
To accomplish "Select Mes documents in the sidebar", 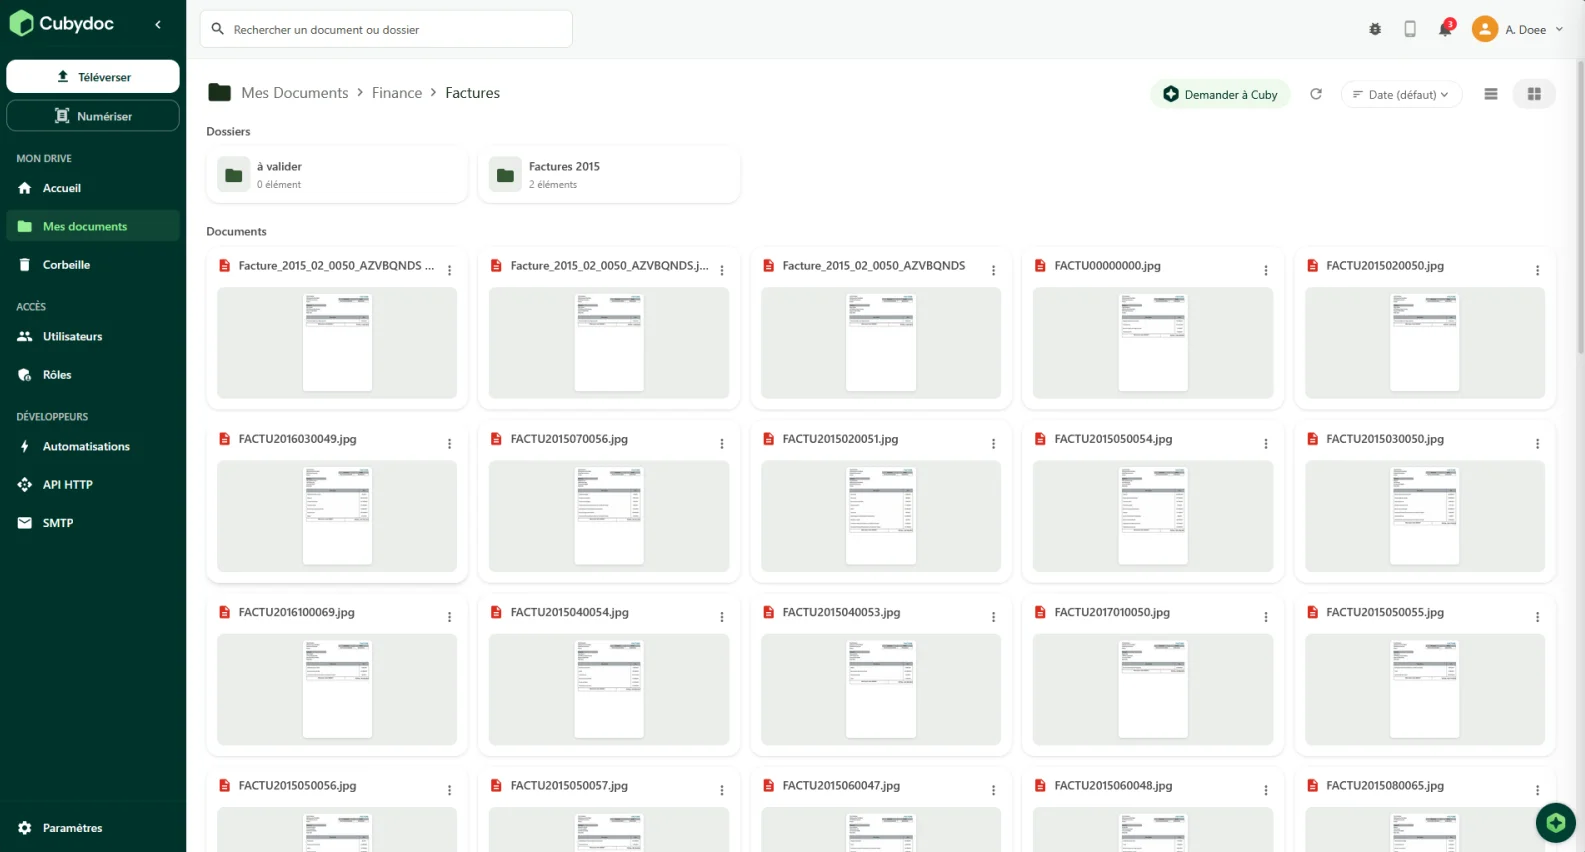I will coord(93,226).
